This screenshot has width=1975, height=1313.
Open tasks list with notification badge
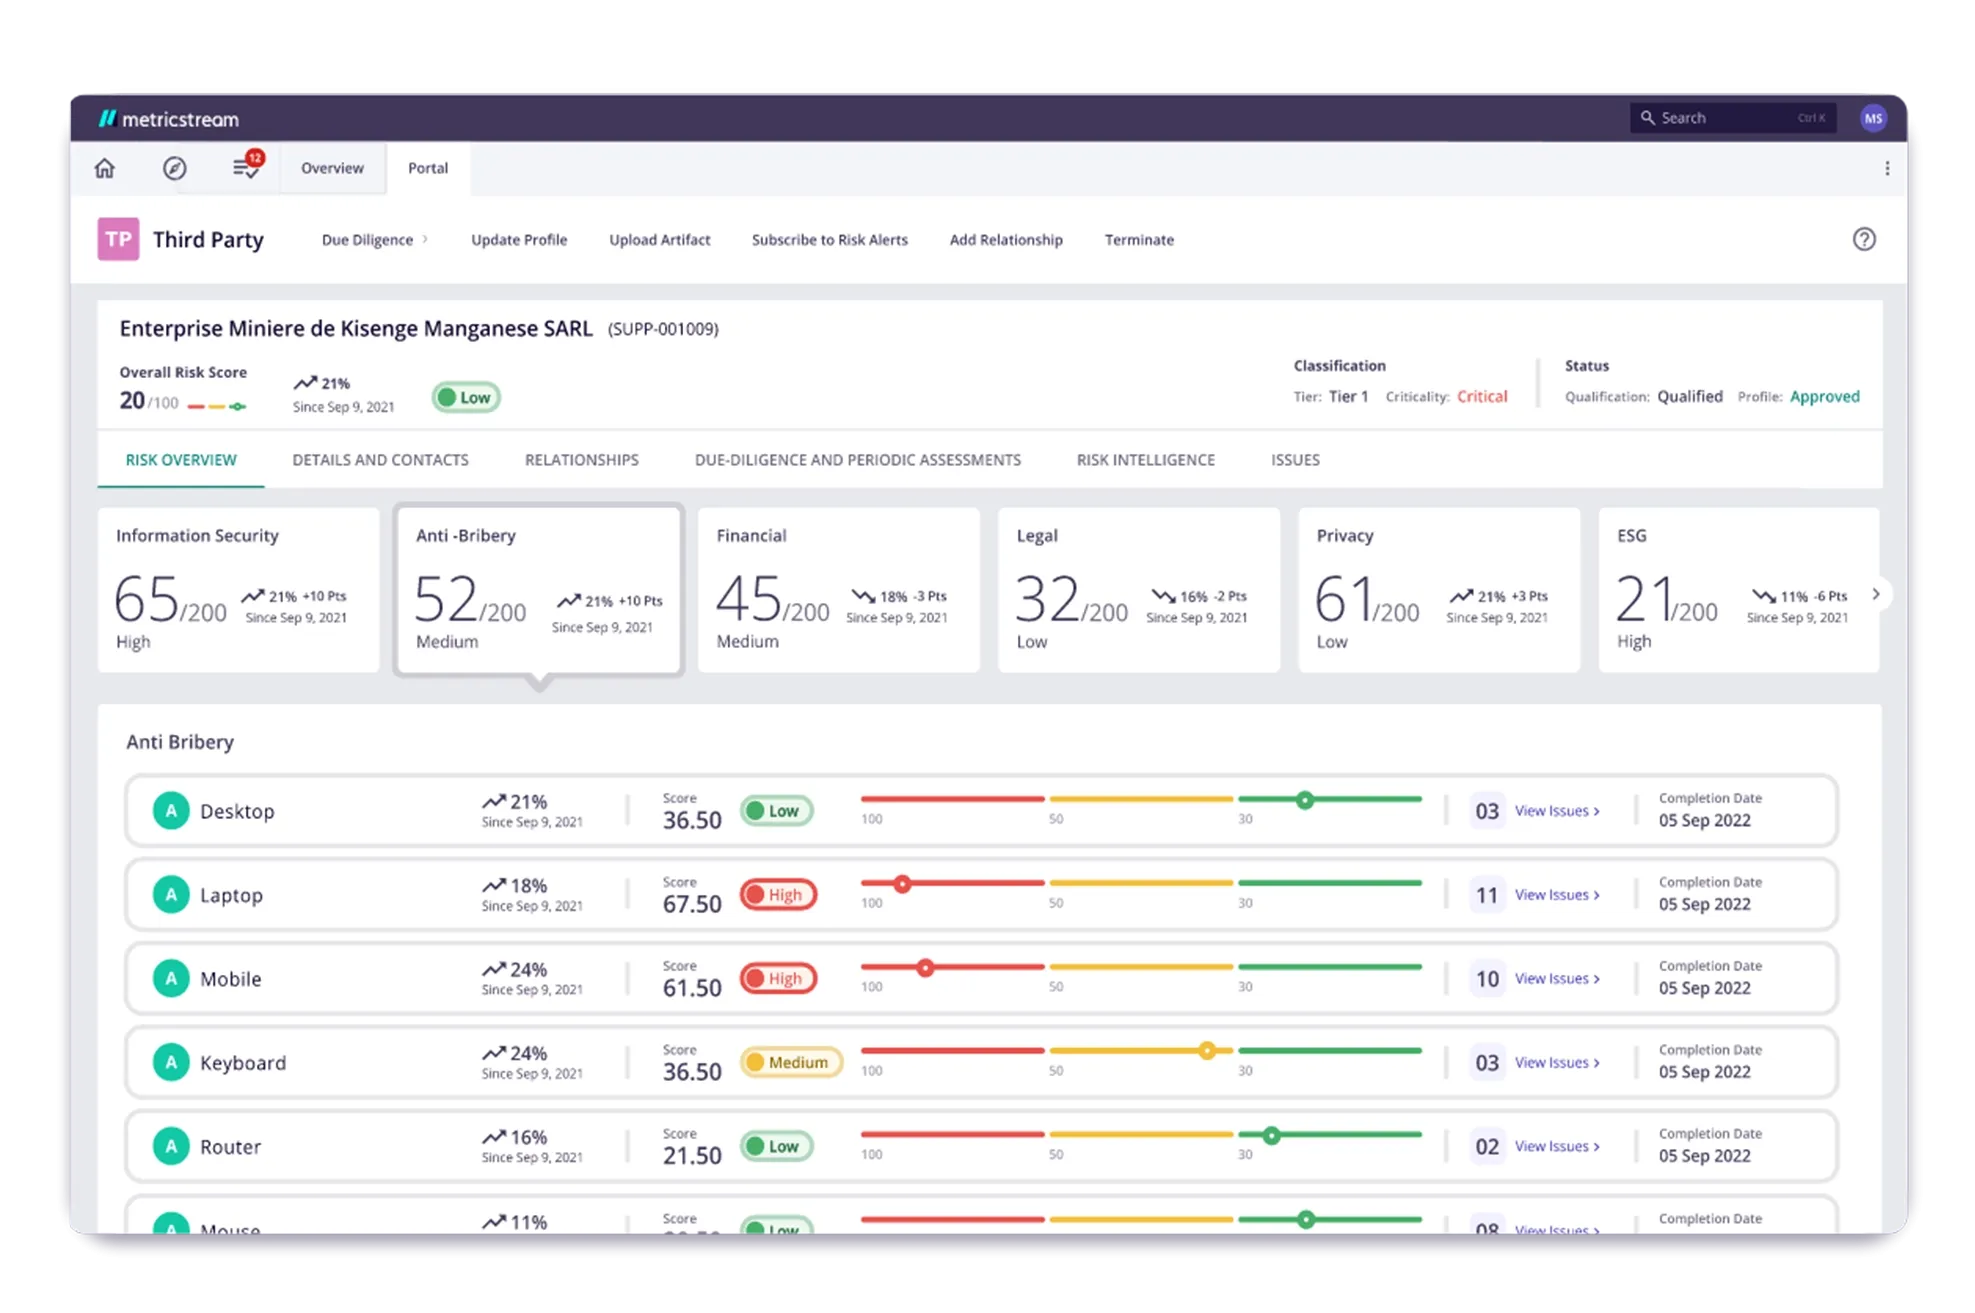246,167
